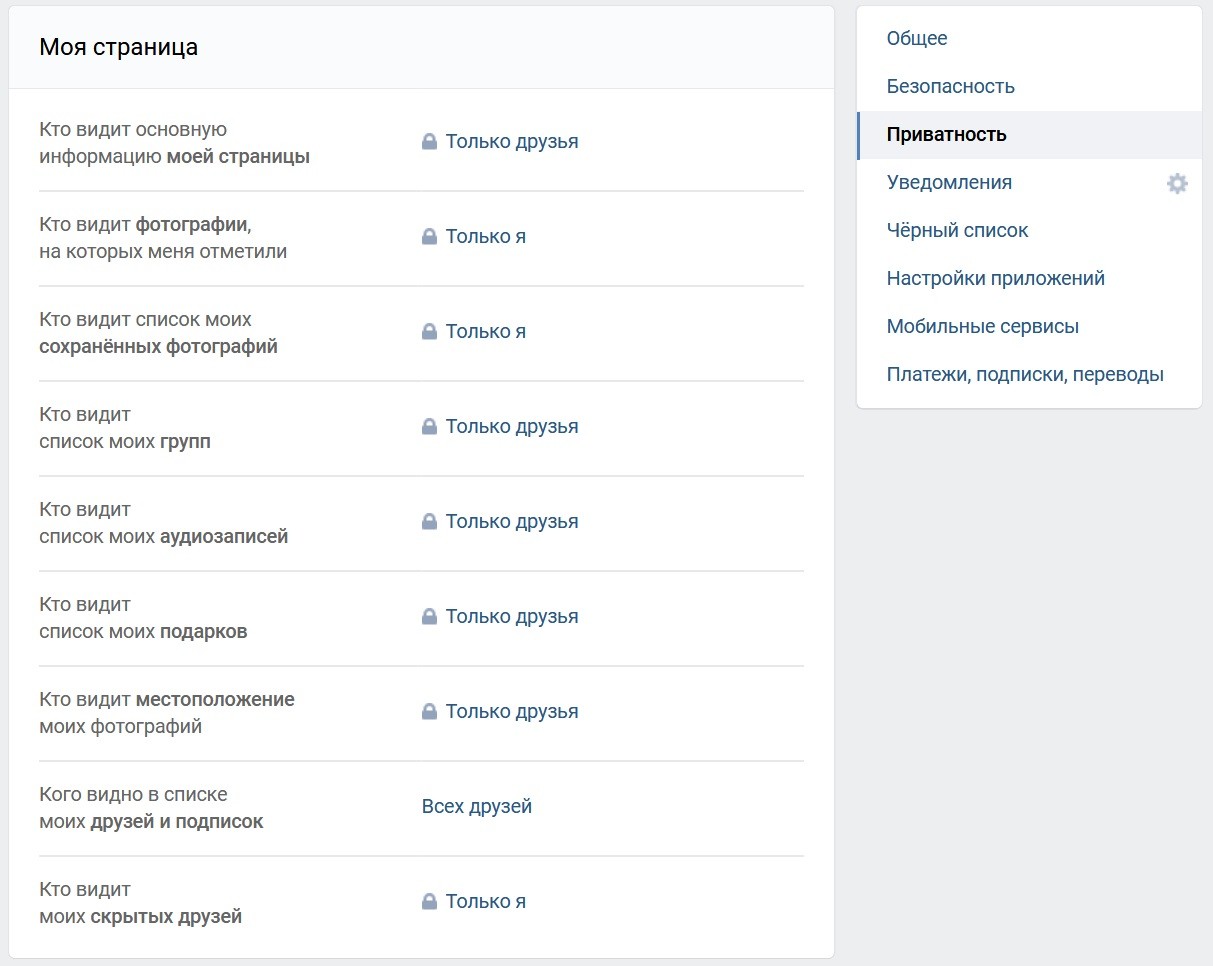The width and height of the screenshot is (1213, 966).
Task: Open Только друзья dropdown for список групп
Action: (x=512, y=427)
